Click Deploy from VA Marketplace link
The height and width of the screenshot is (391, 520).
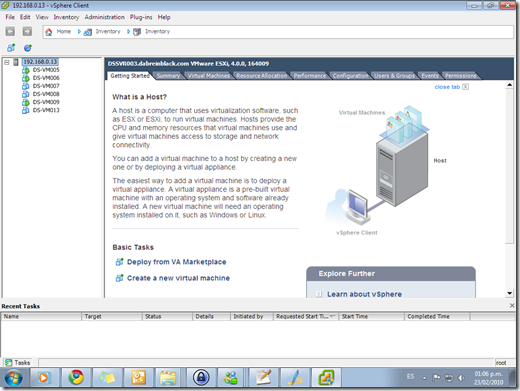[177, 262]
